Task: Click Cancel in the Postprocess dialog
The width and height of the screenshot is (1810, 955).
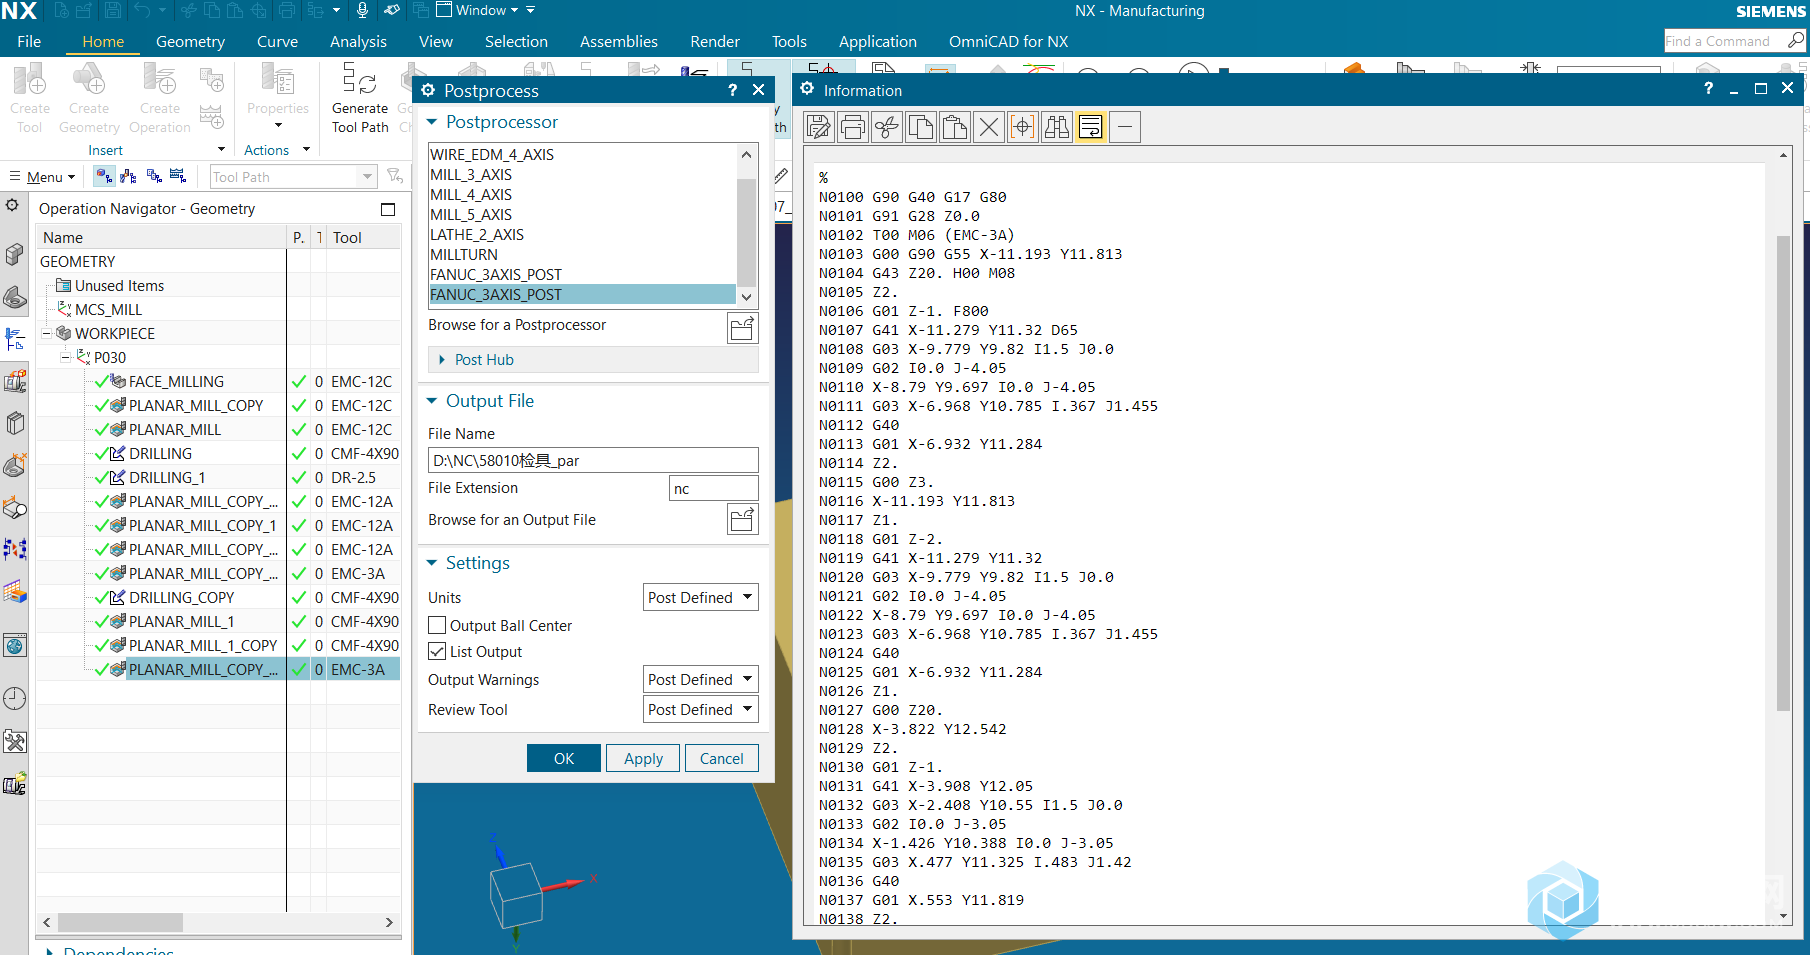Action: (x=721, y=758)
